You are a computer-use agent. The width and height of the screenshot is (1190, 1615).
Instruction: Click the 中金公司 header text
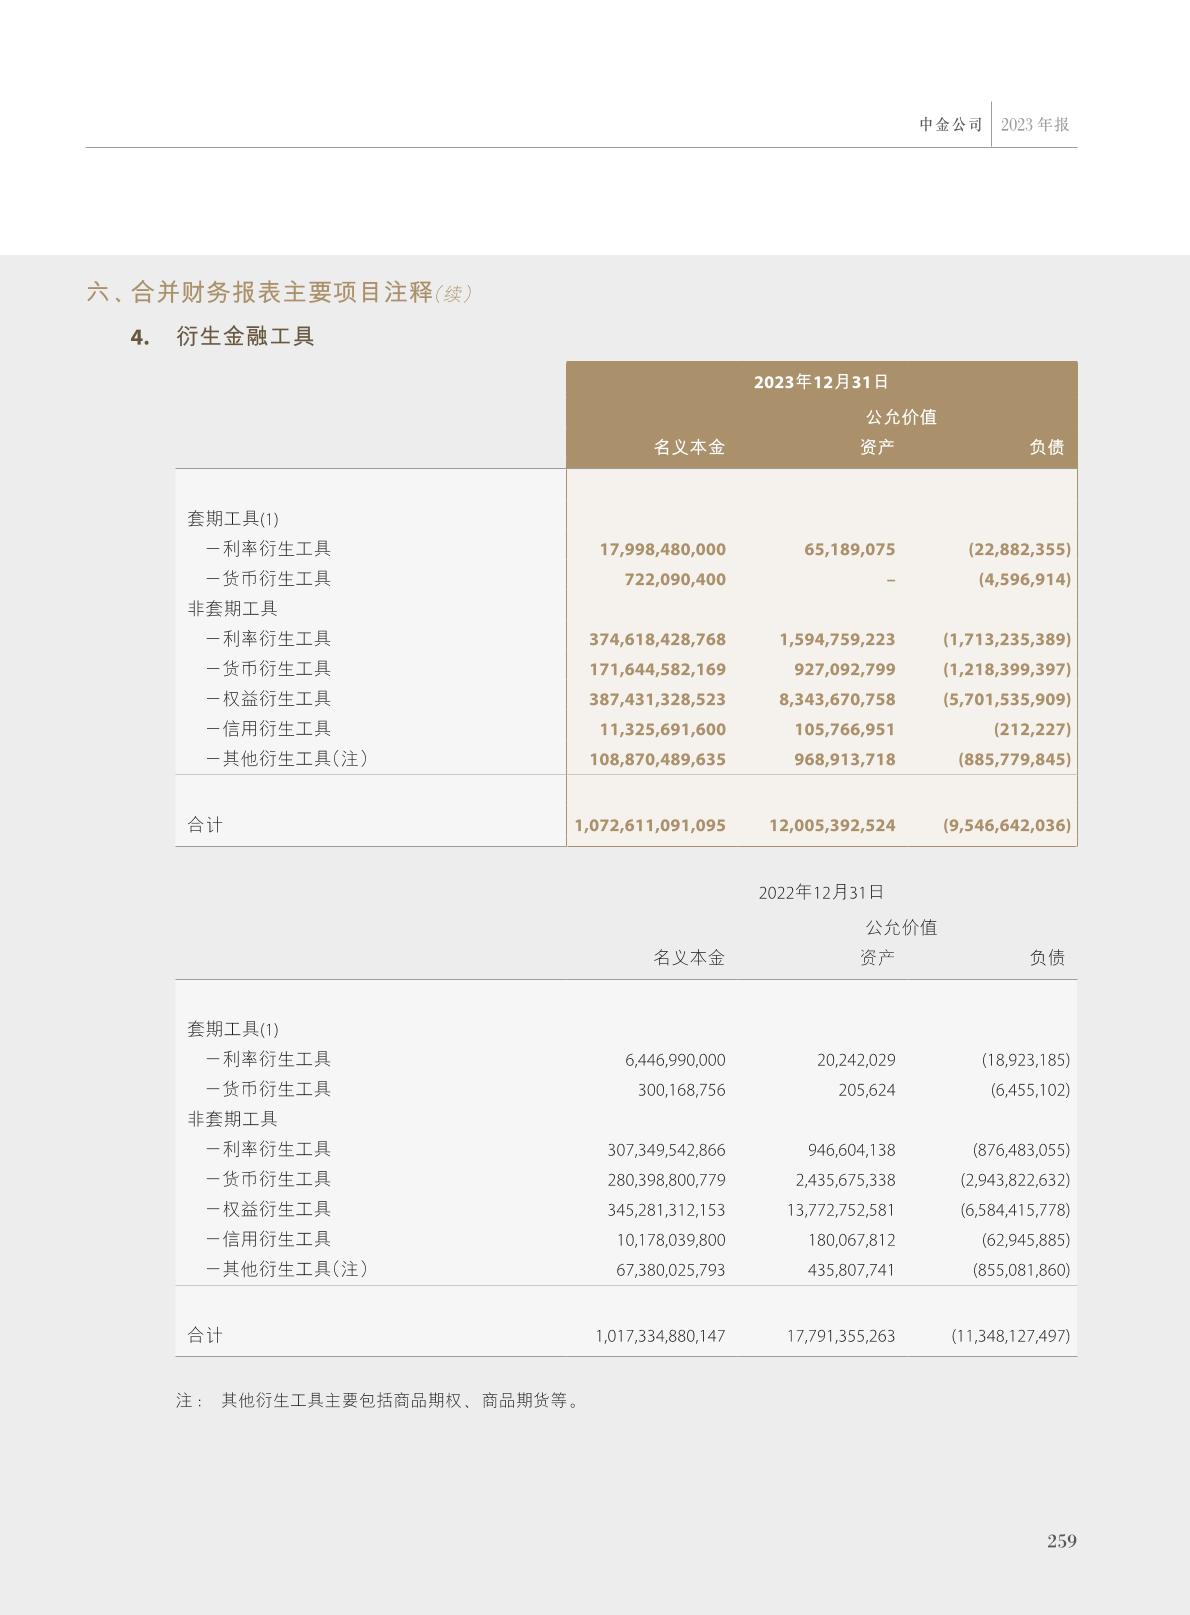pos(951,125)
